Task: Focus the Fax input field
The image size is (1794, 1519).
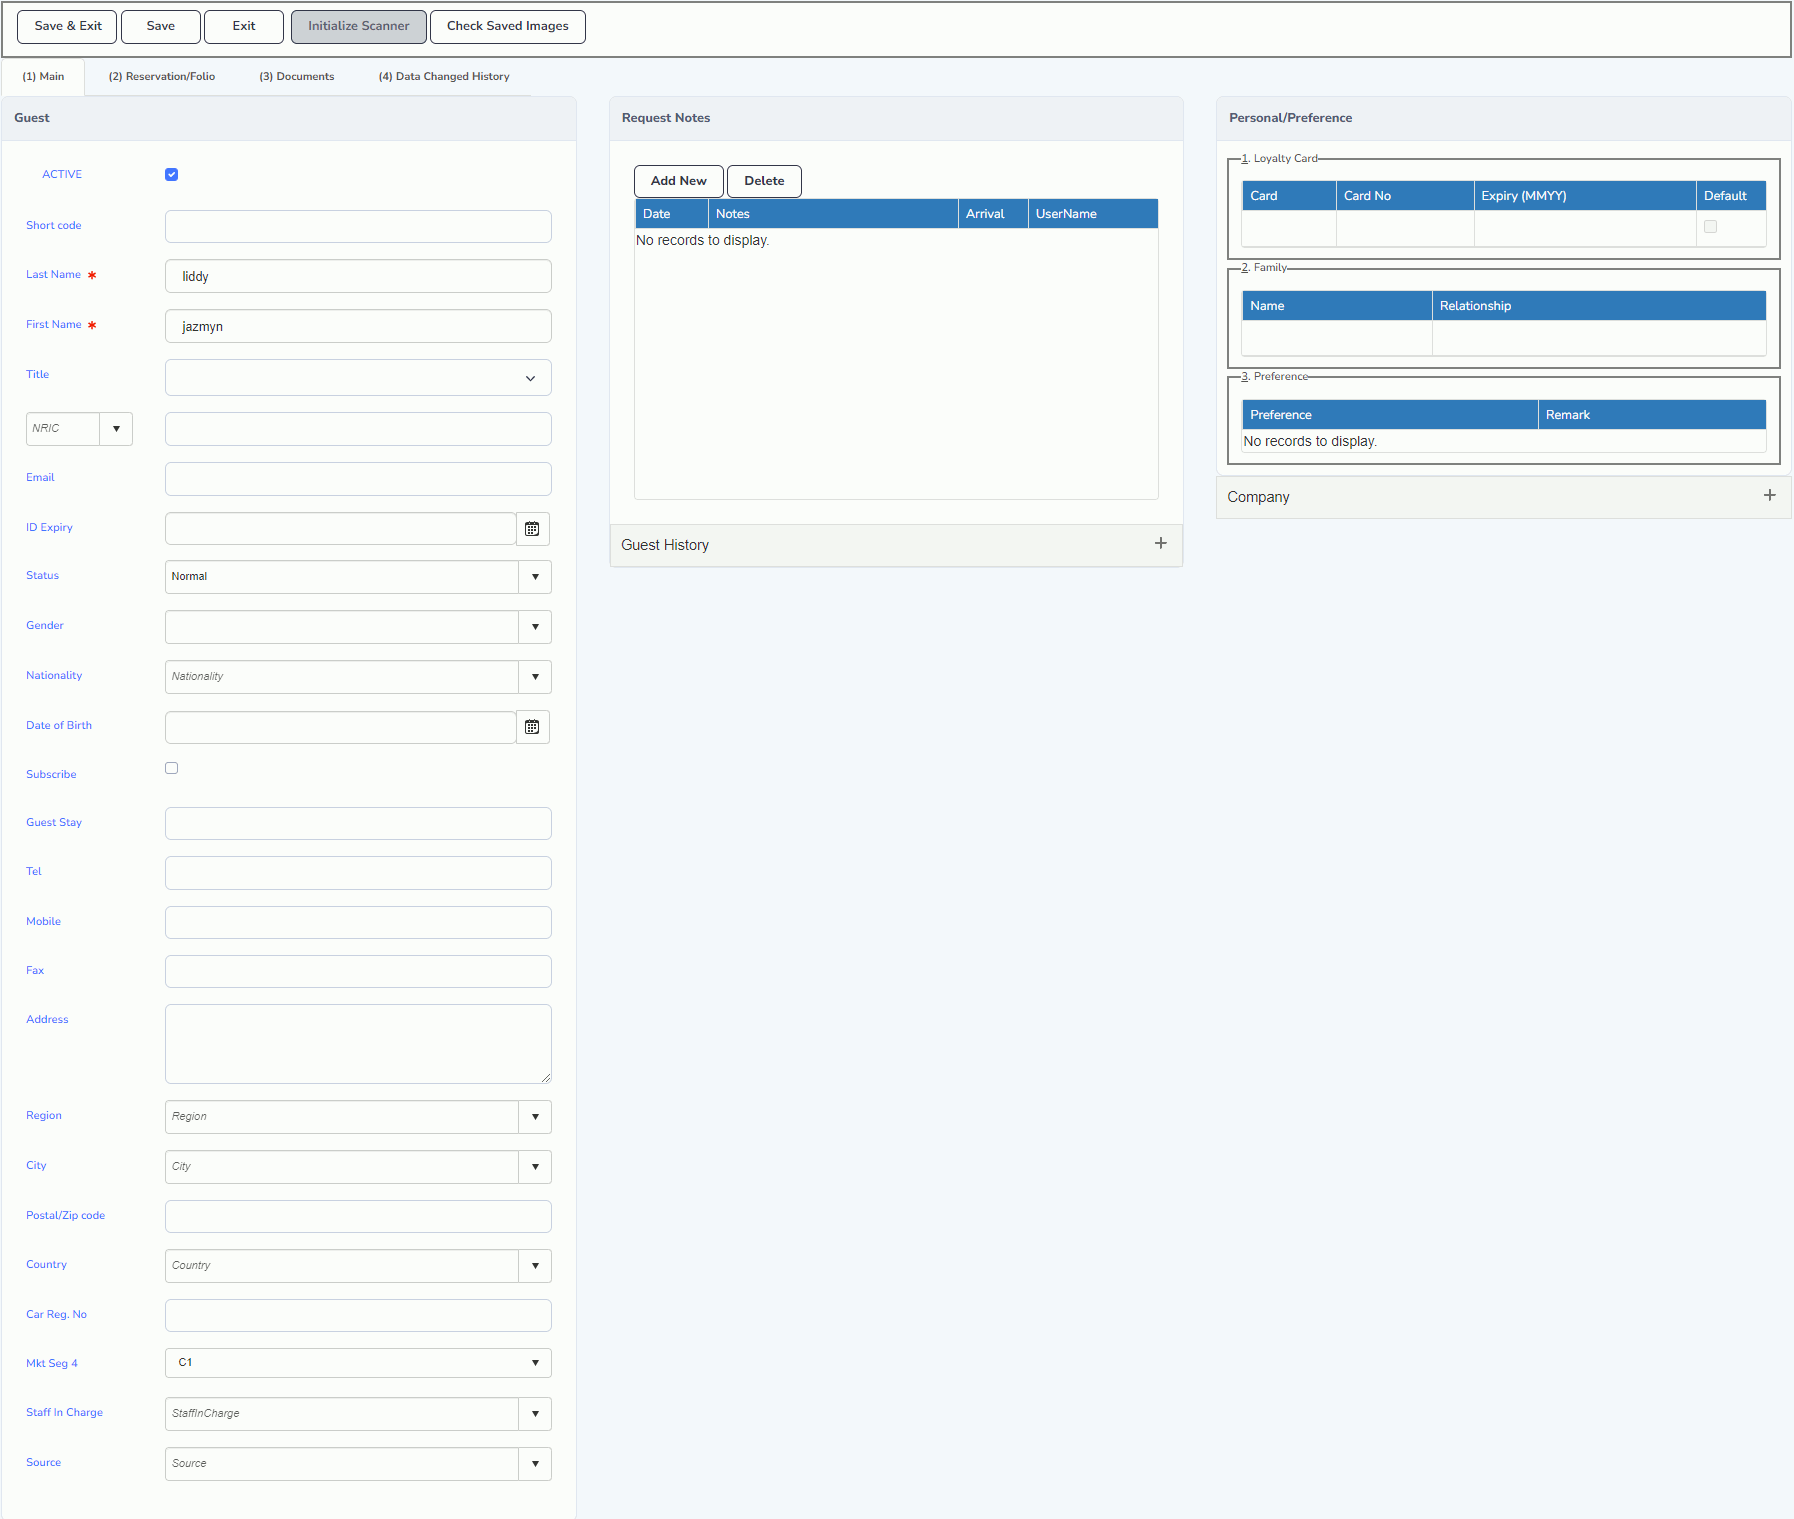Action: coord(358,972)
